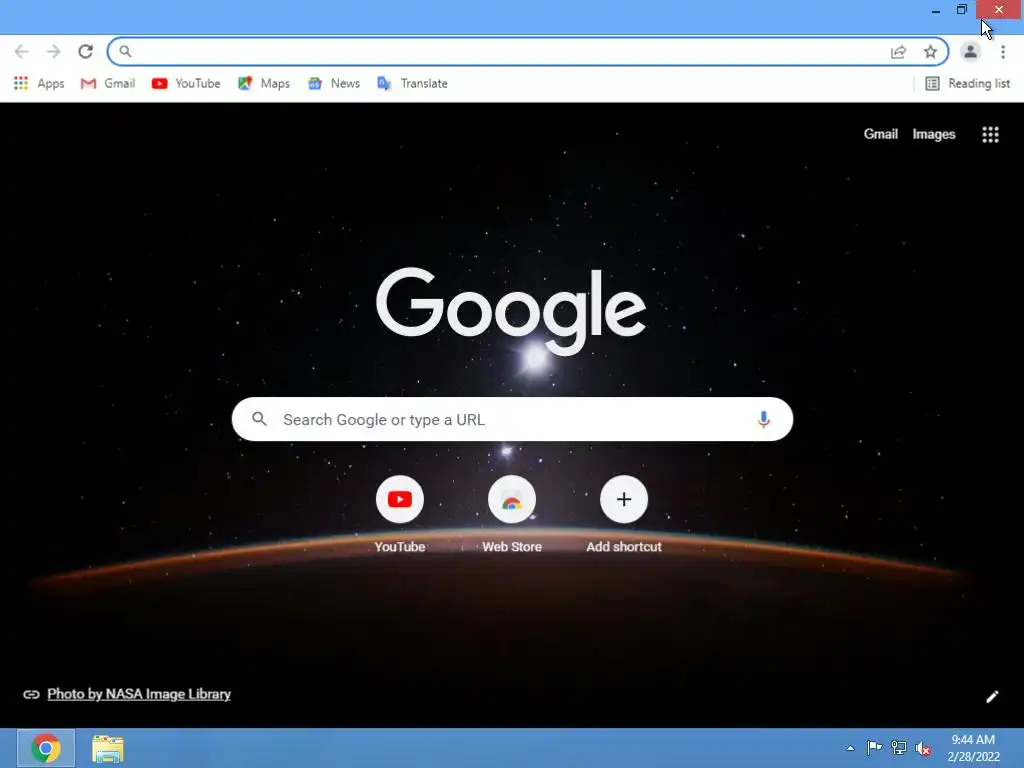The height and width of the screenshot is (768, 1024).
Task: Click the Google logo
Action: click(511, 310)
